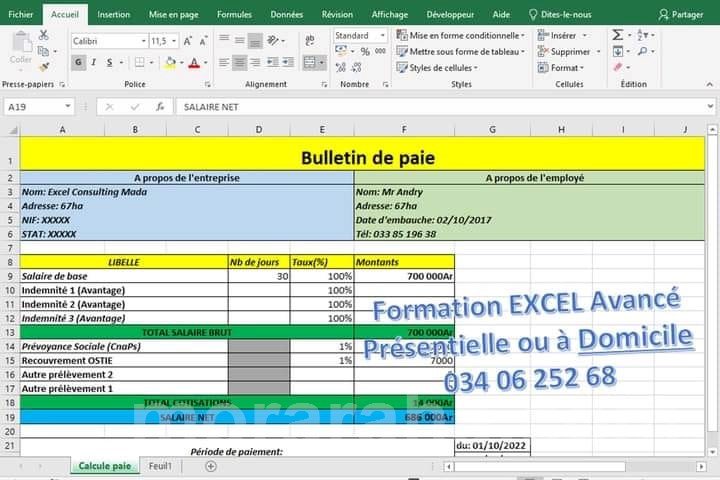Click the Cut scissors icon
The height and width of the screenshot is (480, 720).
click(x=42, y=34)
